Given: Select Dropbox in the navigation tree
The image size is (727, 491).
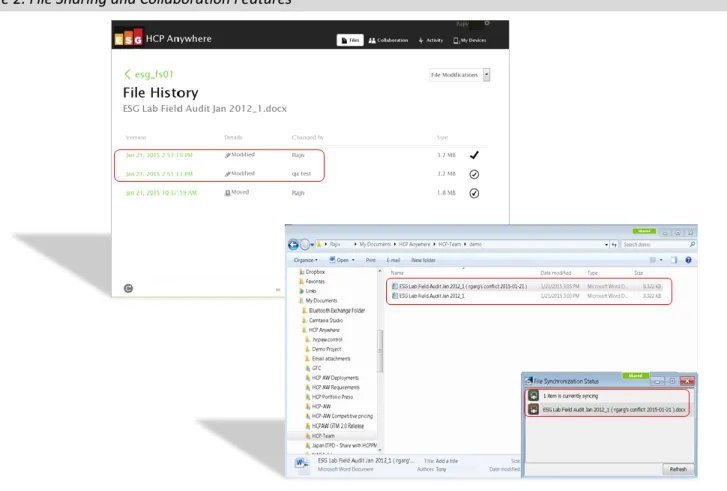Looking at the screenshot, I should [x=312, y=272].
